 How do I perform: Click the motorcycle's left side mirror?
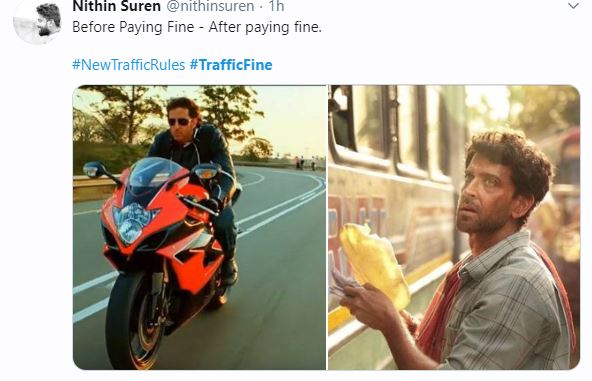click(93, 169)
